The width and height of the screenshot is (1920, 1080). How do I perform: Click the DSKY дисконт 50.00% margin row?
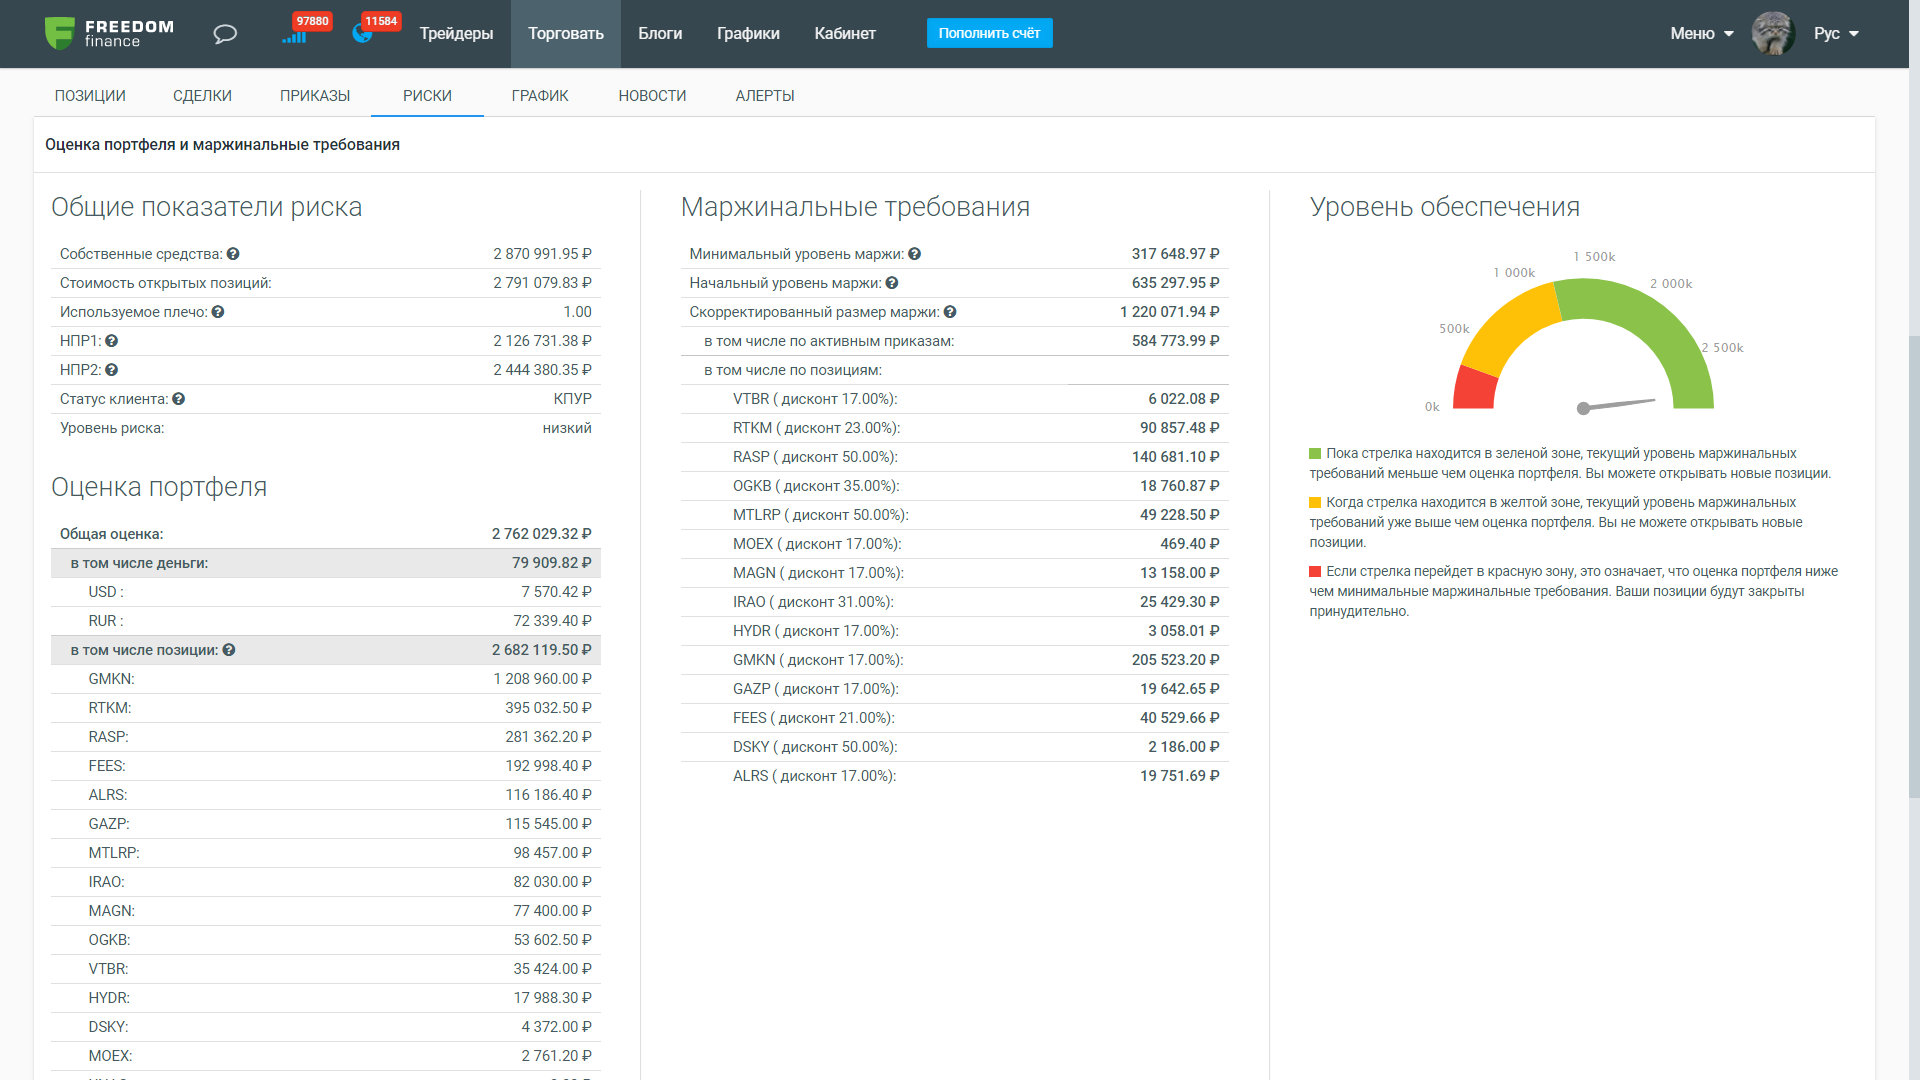(x=954, y=747)
